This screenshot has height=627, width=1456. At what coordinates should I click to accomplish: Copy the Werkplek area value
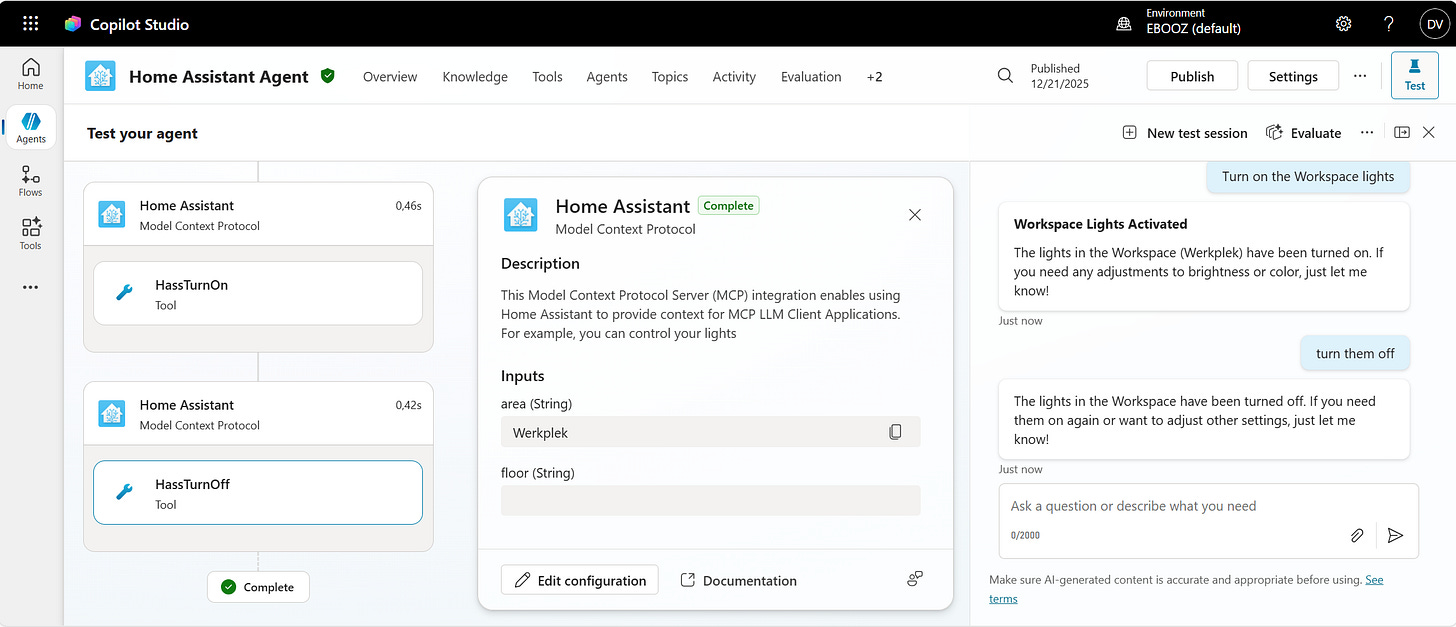pyautogui.click(x=895, y=432)
